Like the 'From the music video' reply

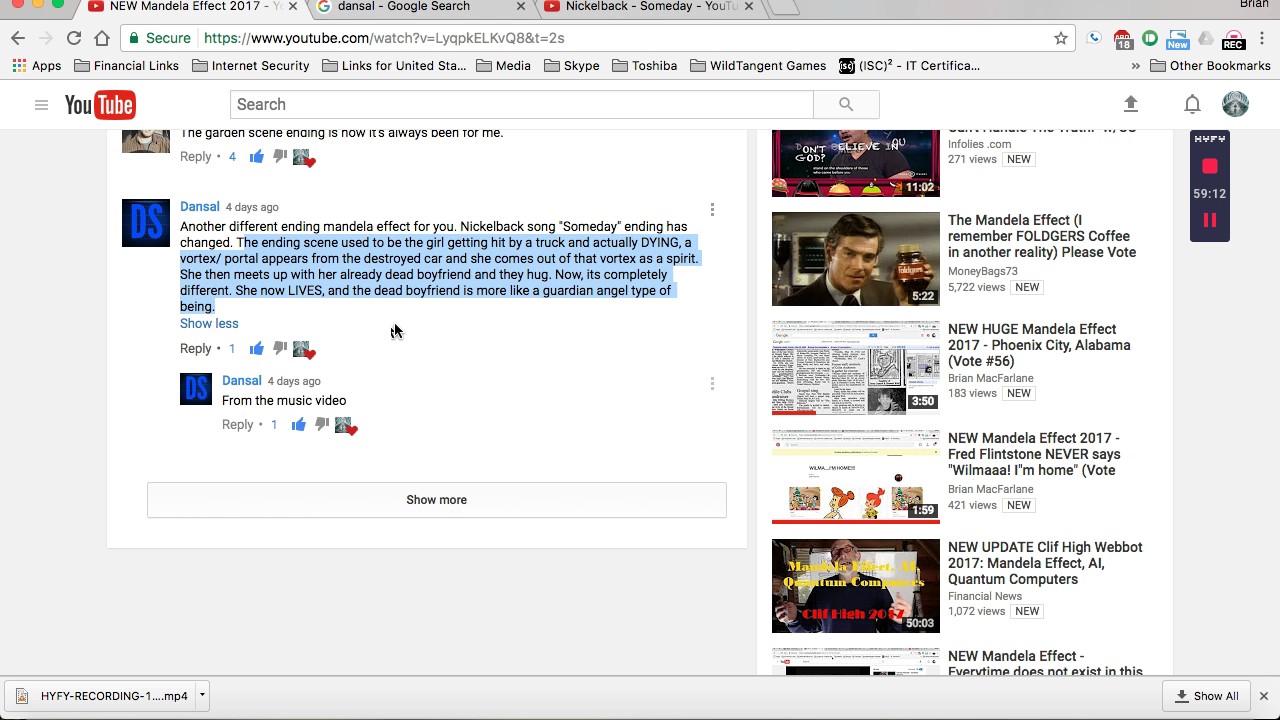point(299,425)
